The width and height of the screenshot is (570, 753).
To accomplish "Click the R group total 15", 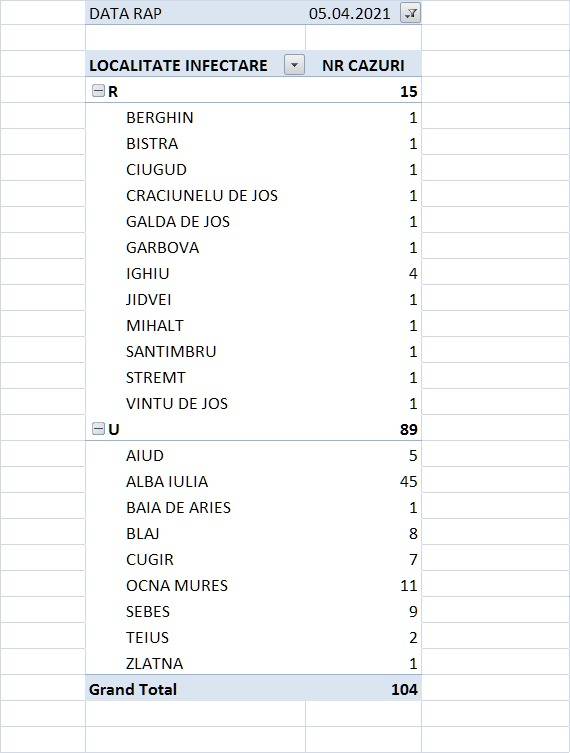I will [x=409, y=91].
